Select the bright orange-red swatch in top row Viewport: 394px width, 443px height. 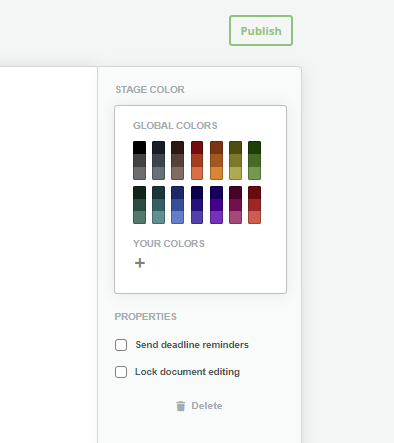click(x=197, y=173)
